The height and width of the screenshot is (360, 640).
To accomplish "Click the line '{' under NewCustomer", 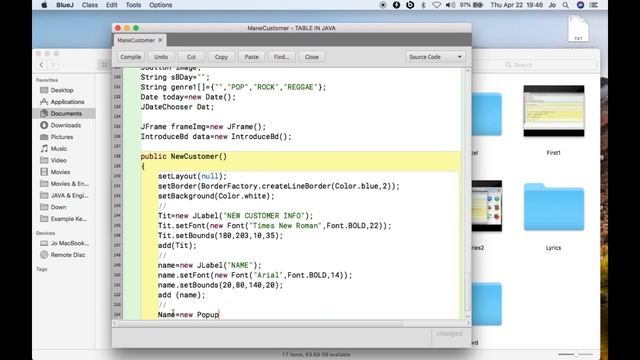I will click(x=143, y=166).
